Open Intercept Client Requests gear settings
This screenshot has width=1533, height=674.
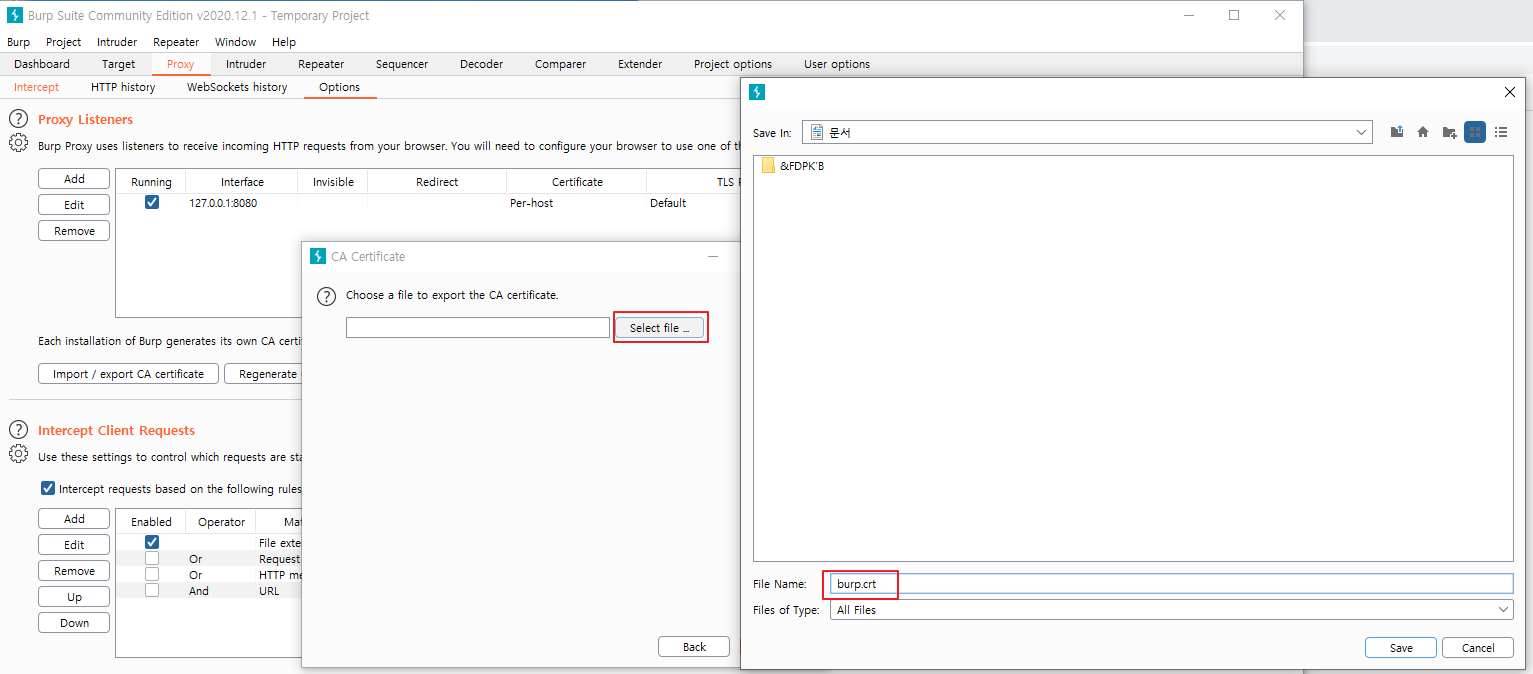[18, 455]
